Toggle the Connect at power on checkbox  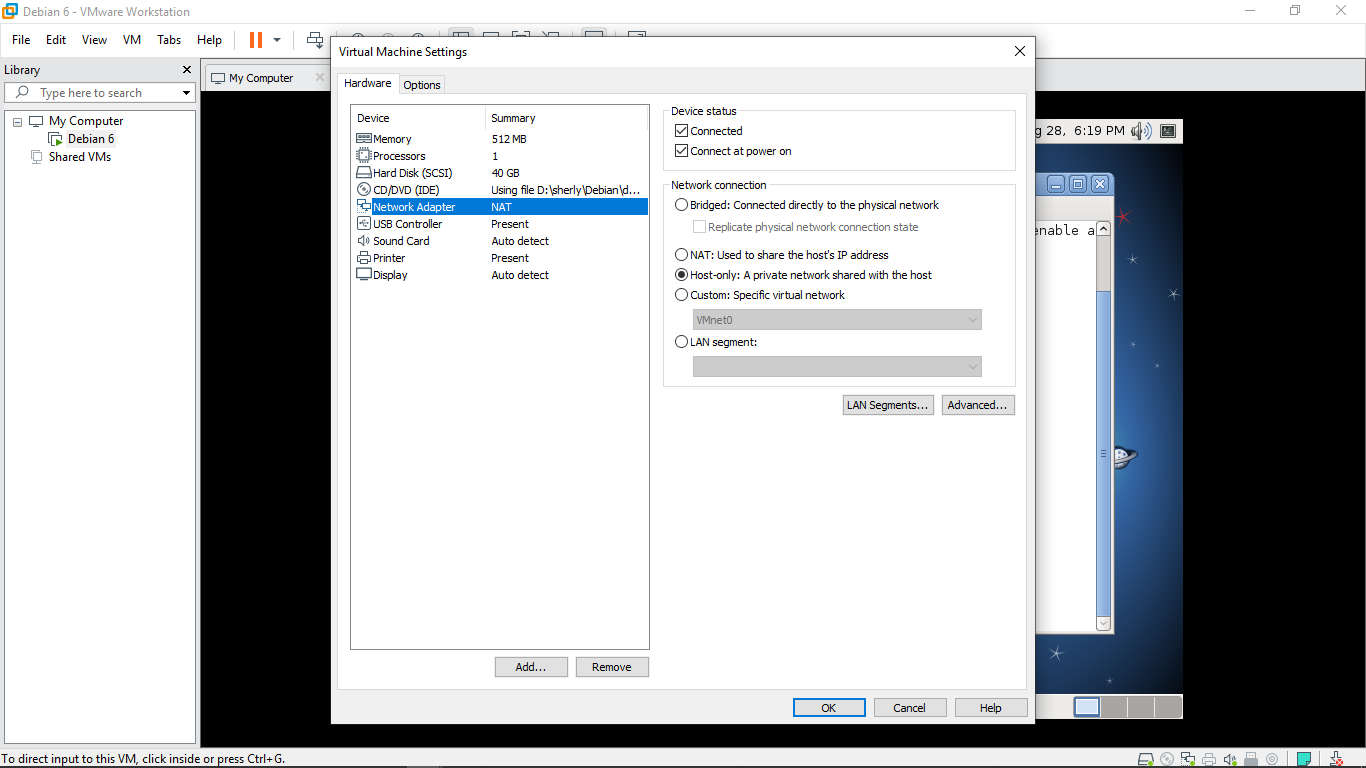point(682,151)
